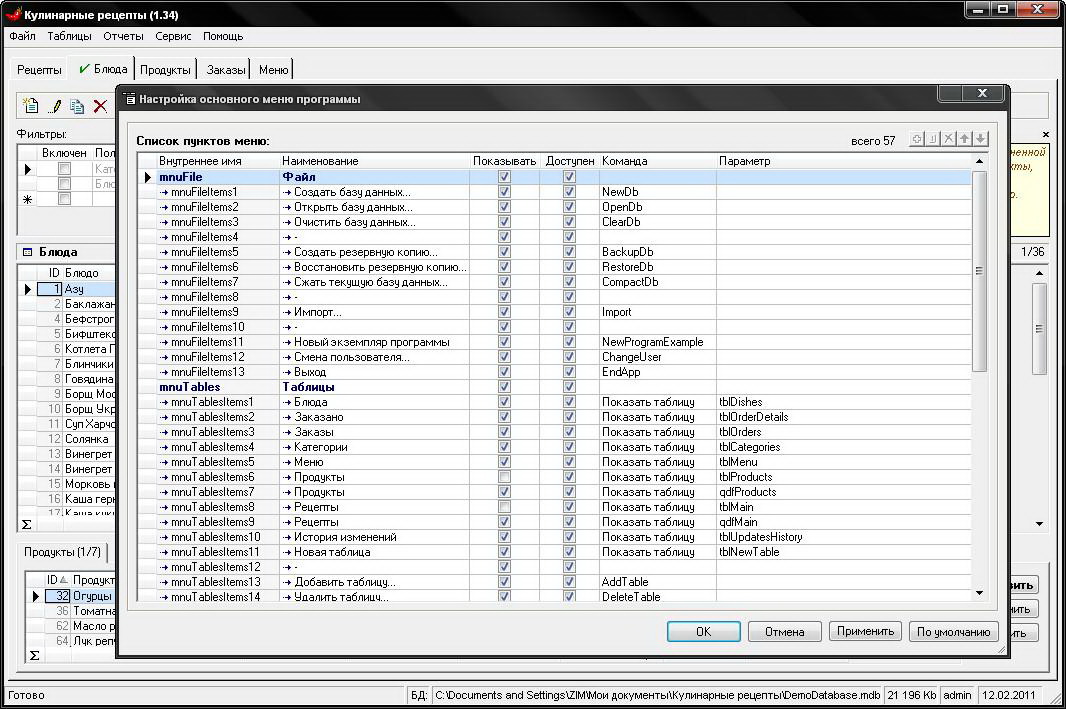
Task: Move menu item down with arrow icon
Action: pos(981,140)
